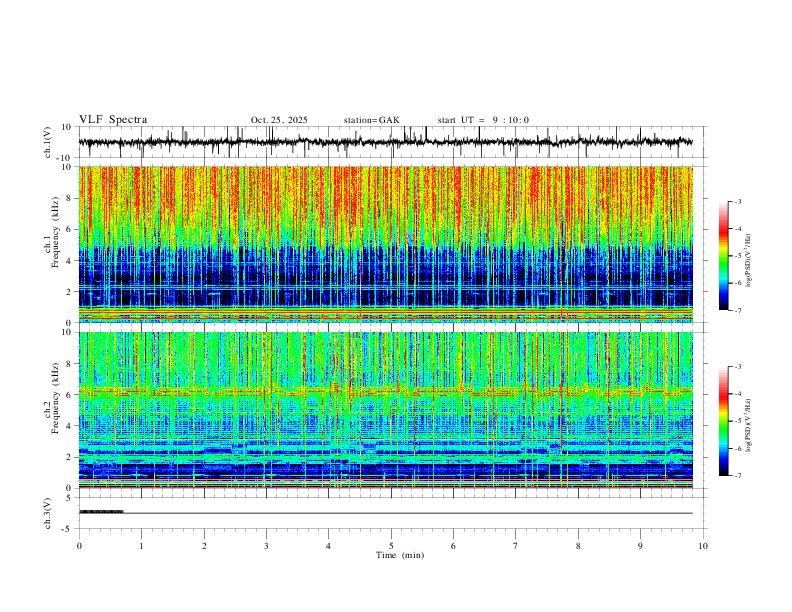792x612 pixels.
Task: Click the 'Time (min)' axis label
Action: coord(400,555)
